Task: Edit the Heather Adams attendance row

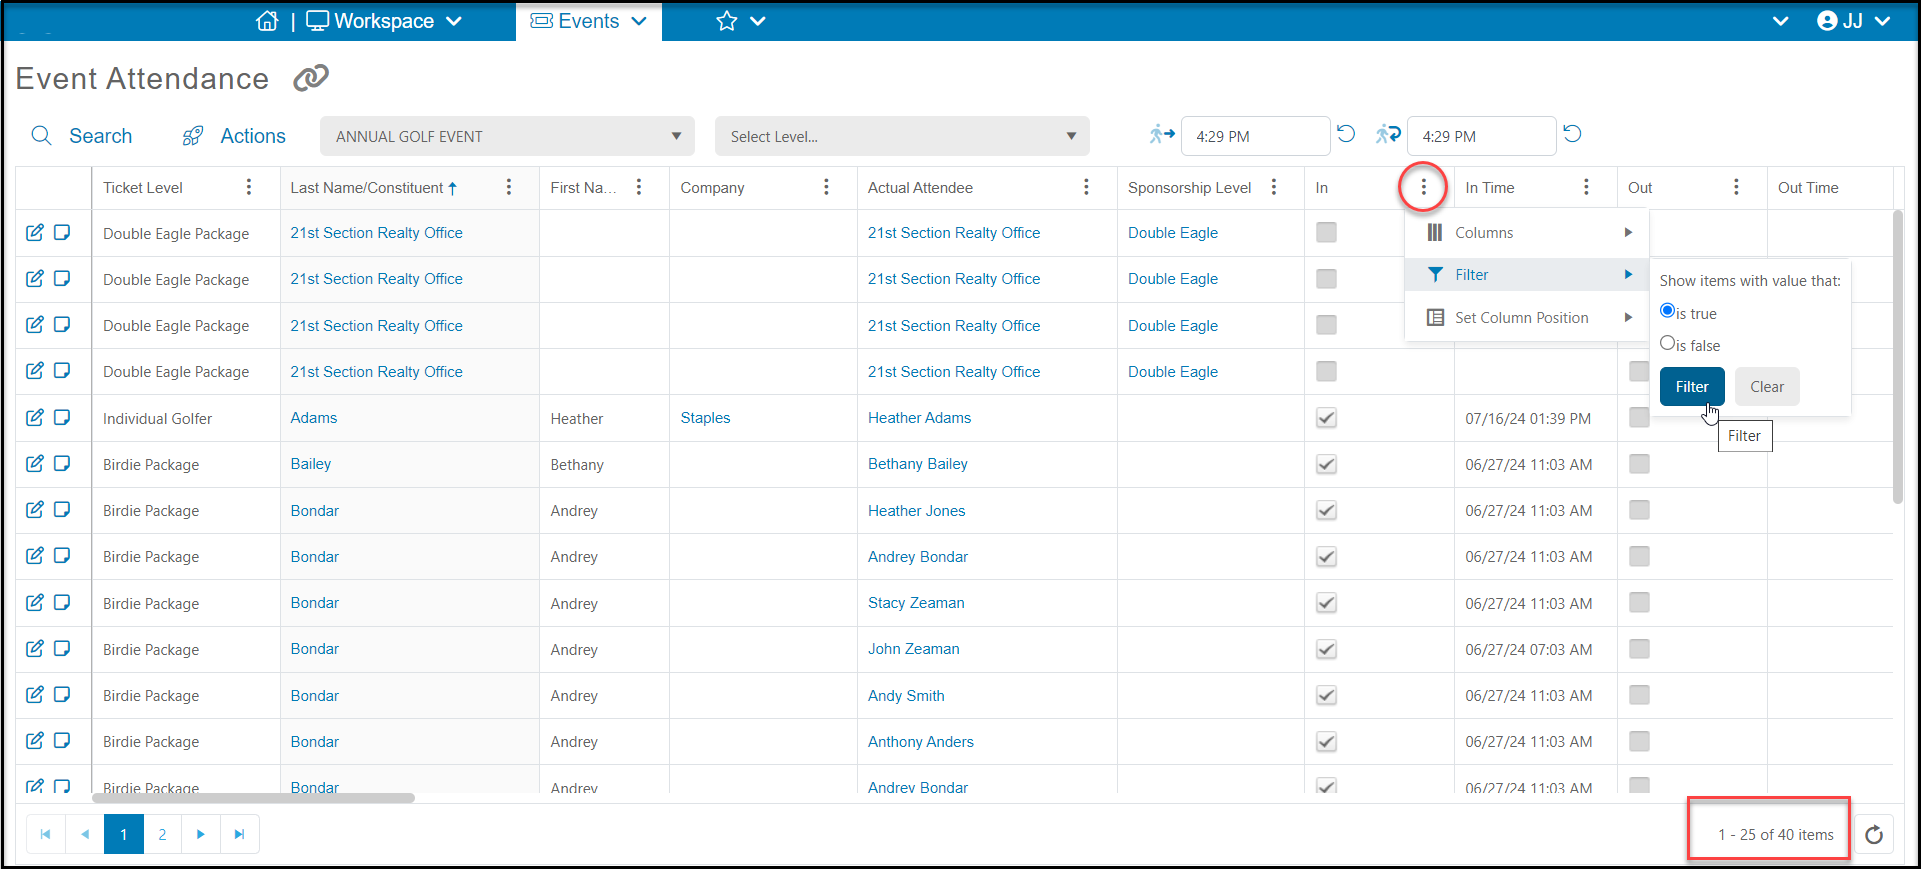Action: click(x=35, y=417)
